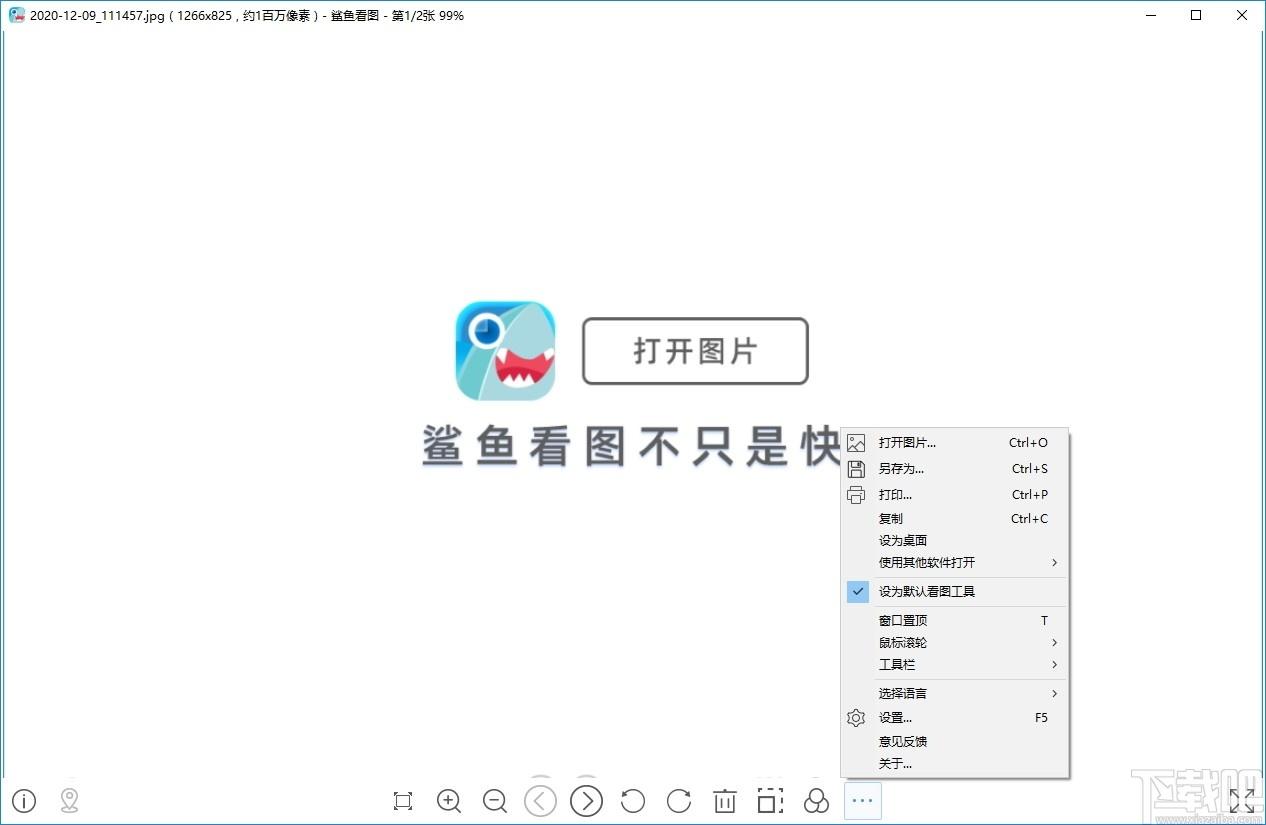This screenshot has width=1266, height=825.
Task: Open 关于... about entry
Action: (955, 764)
